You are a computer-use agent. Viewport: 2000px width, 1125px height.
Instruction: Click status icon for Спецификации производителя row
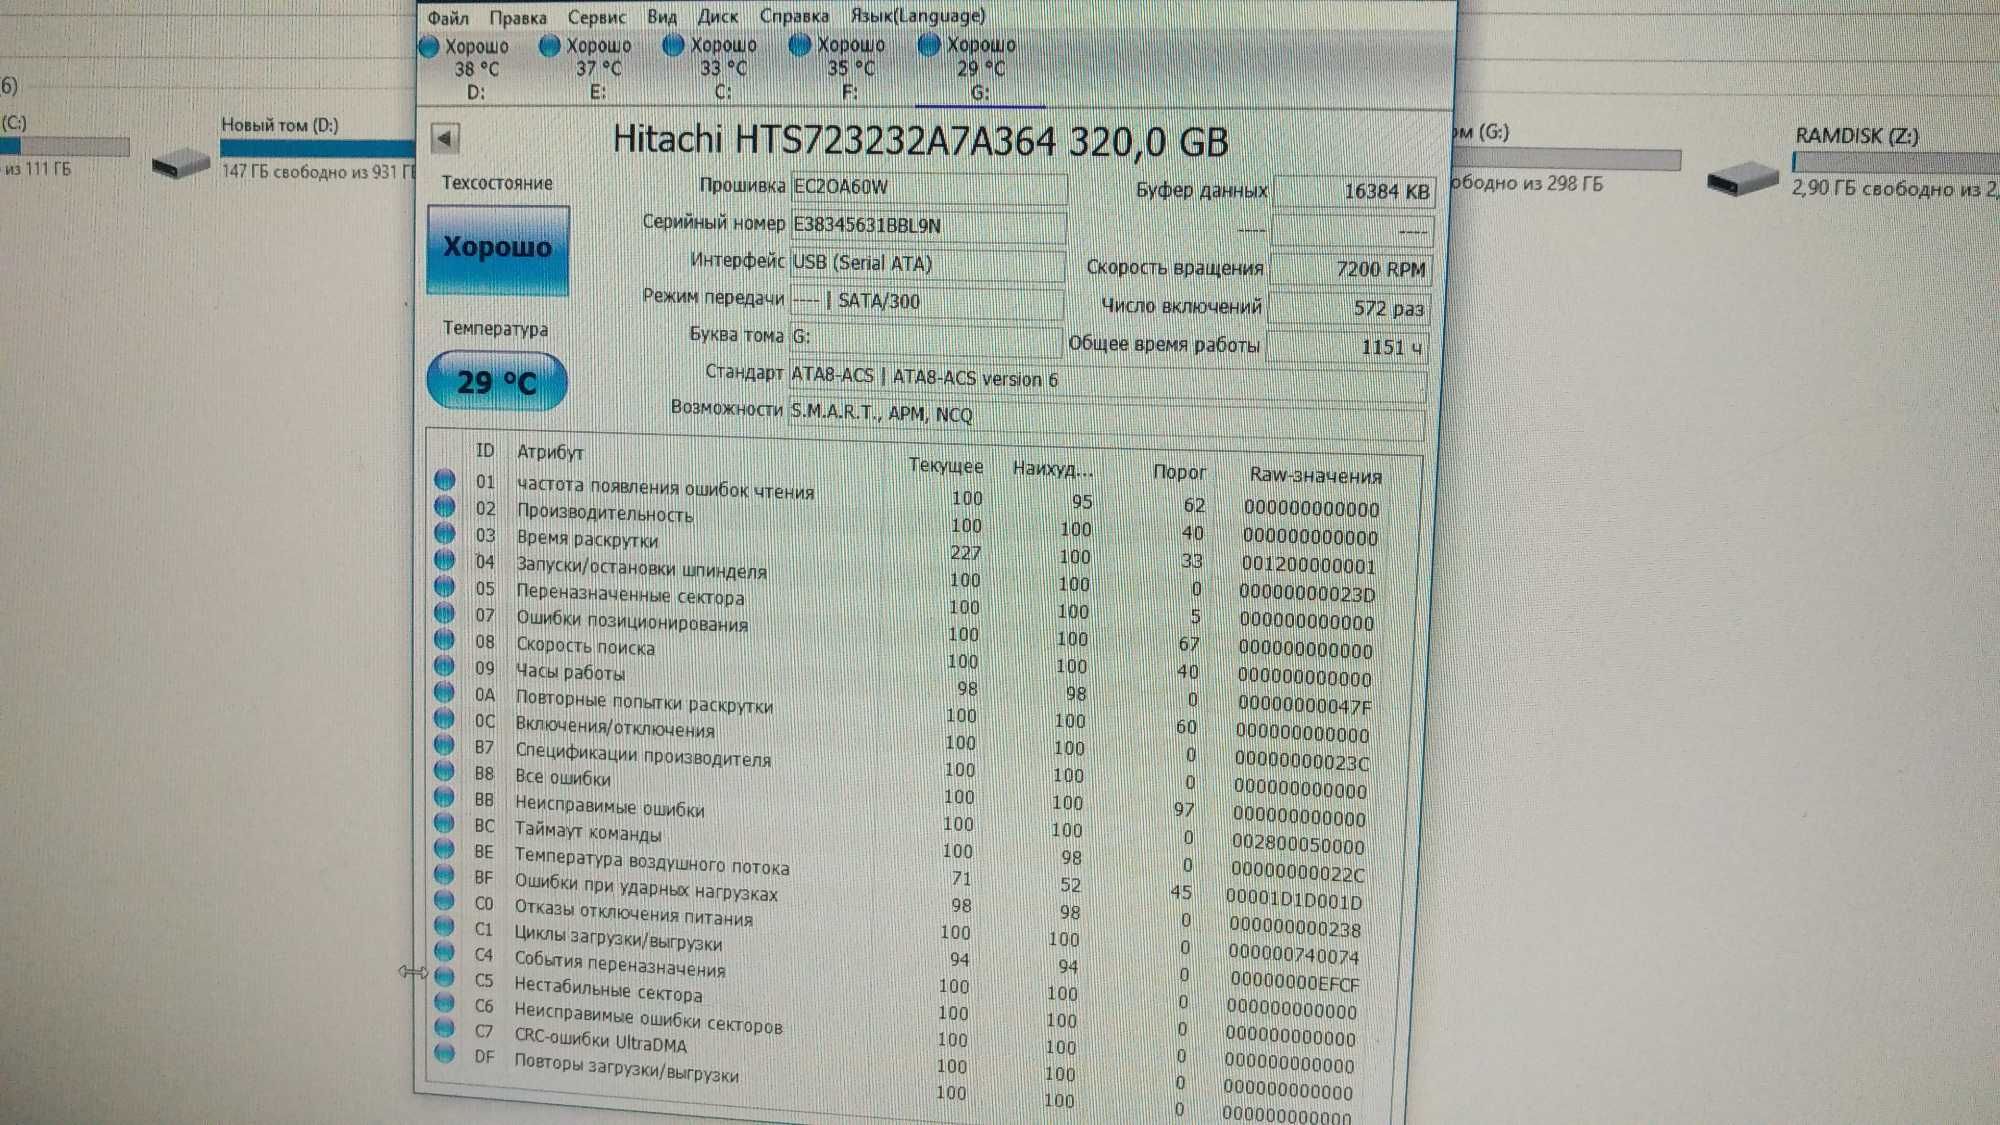[x=445, y=745]
